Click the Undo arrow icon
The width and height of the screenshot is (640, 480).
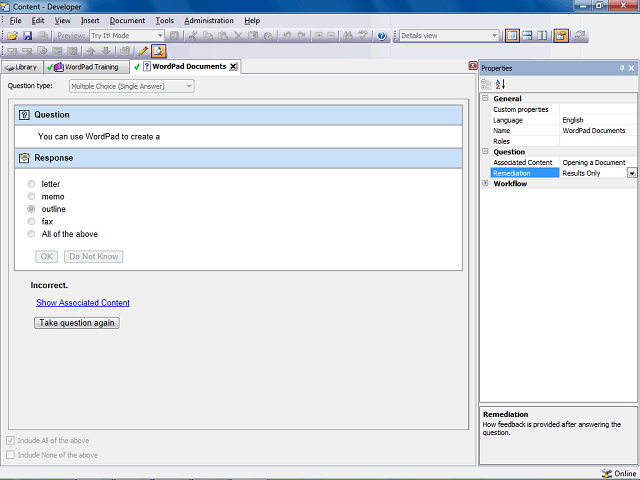287,36
